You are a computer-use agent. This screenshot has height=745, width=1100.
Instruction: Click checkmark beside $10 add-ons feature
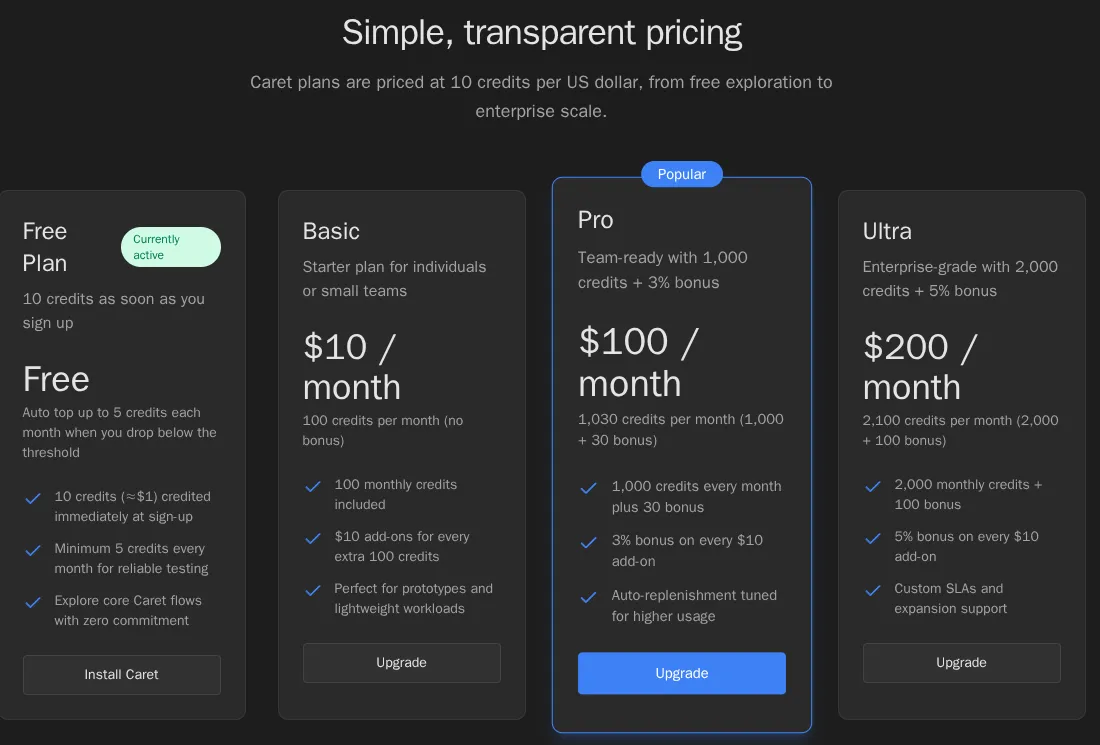(313, 538)
